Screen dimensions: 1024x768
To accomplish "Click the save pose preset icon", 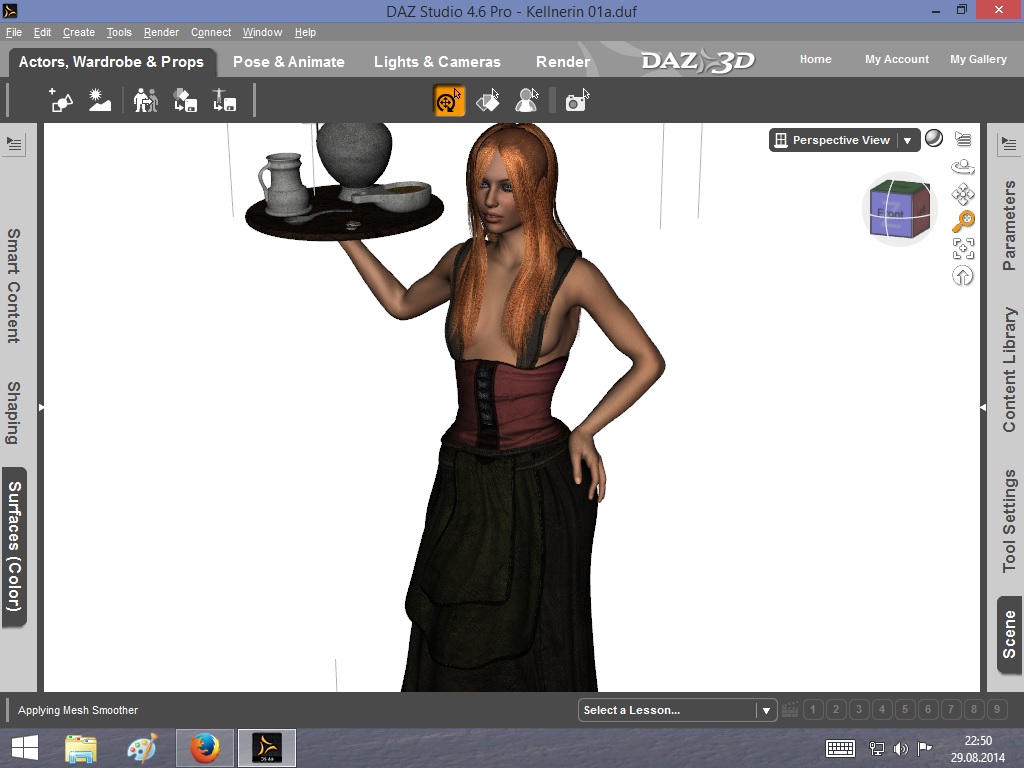I will 224,100.
